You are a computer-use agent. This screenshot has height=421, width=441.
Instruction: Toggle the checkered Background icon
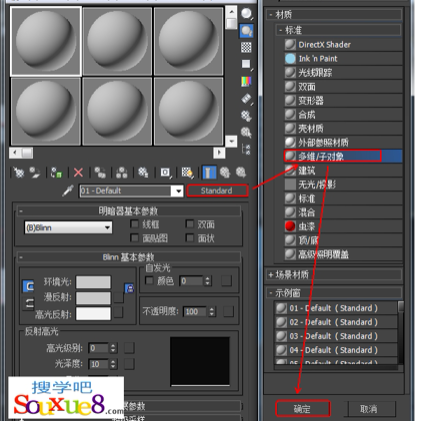click(246, 48)
